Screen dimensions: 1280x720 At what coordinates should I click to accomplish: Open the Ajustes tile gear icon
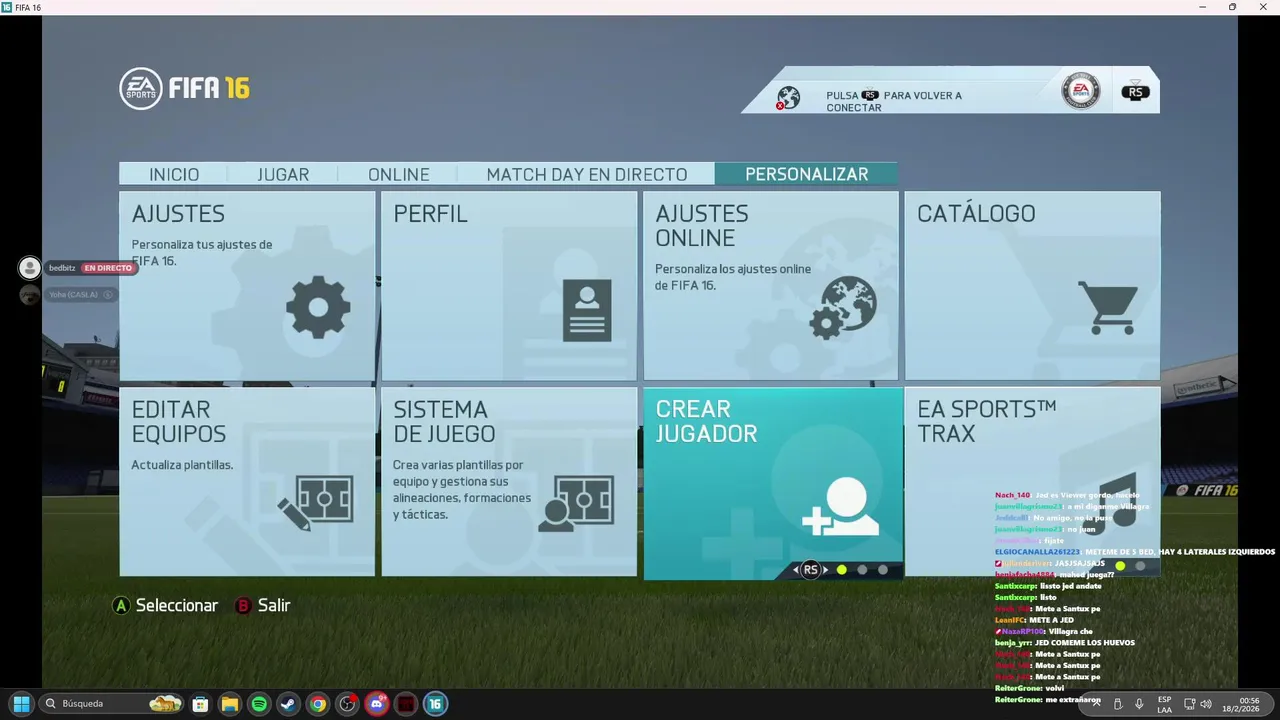(x=318, y=307)
